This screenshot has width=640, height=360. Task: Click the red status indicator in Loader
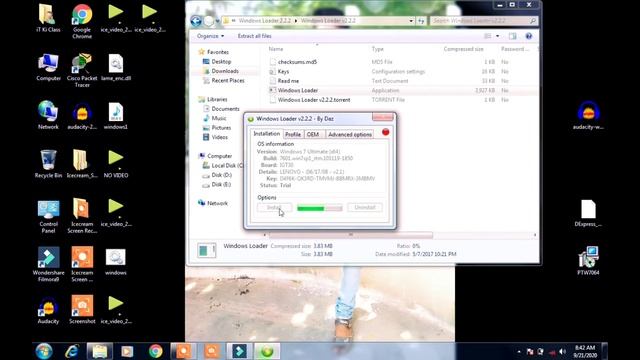[x=385, y=132]
